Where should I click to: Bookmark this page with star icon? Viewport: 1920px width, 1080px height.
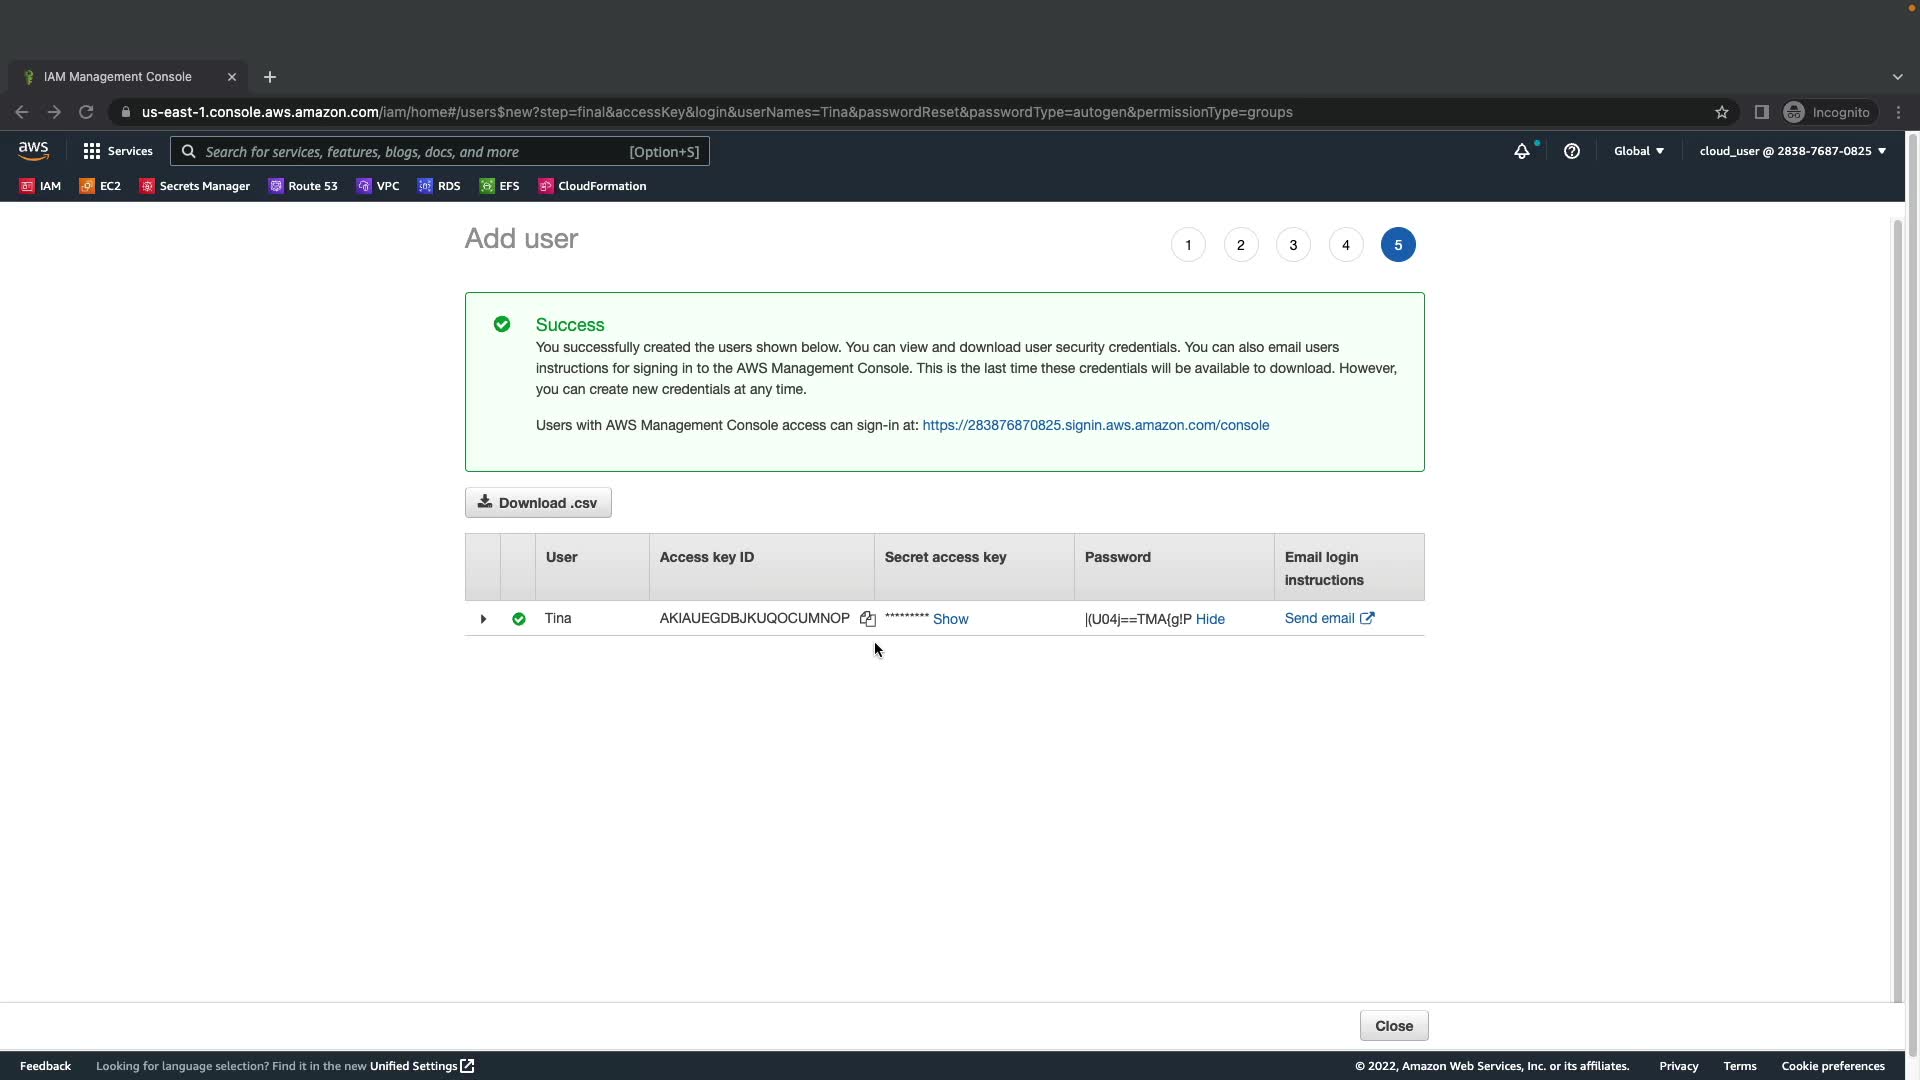click(x=1721, y=112)
